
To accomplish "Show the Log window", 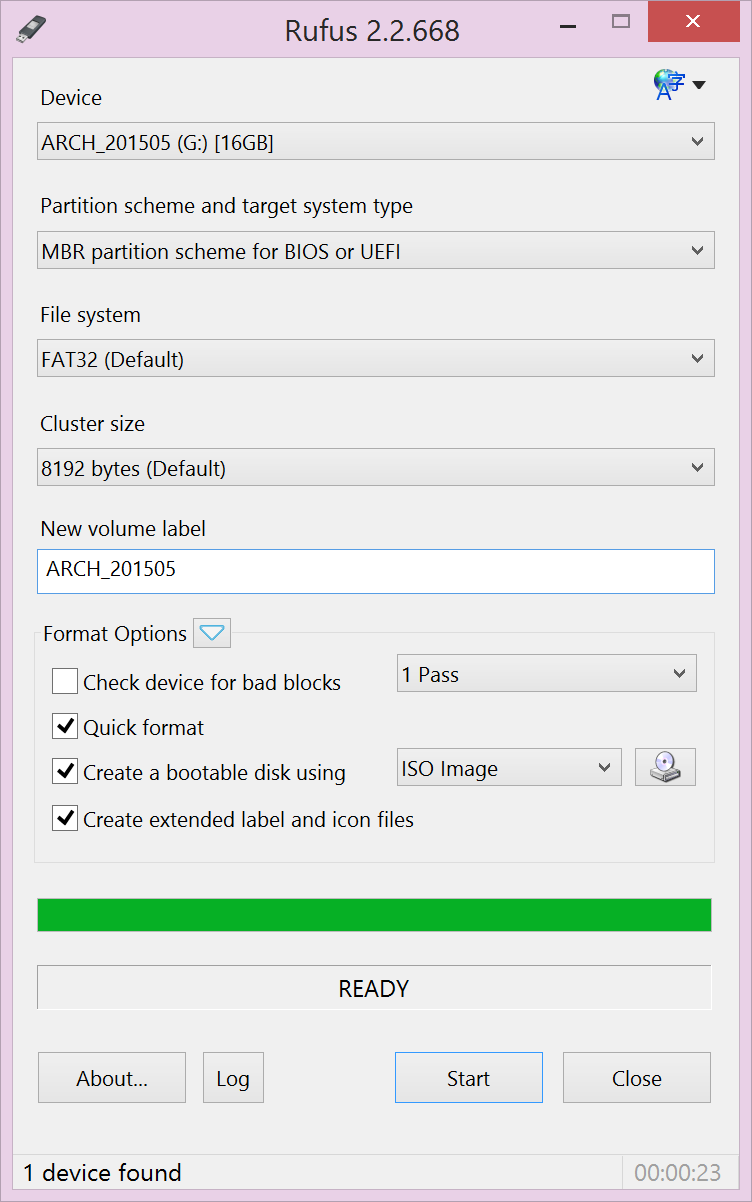I will pos(233,1078).
